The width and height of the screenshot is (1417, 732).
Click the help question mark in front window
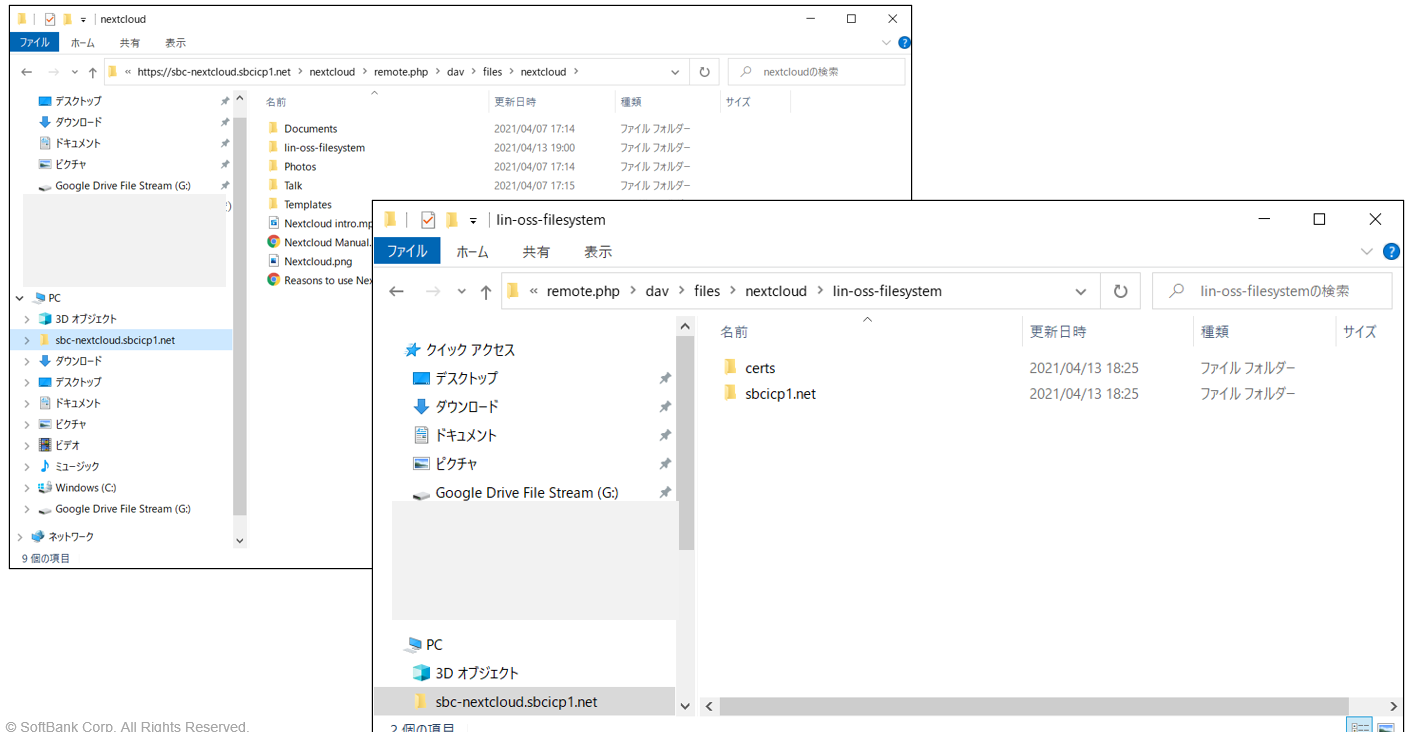click(1391, 252)
